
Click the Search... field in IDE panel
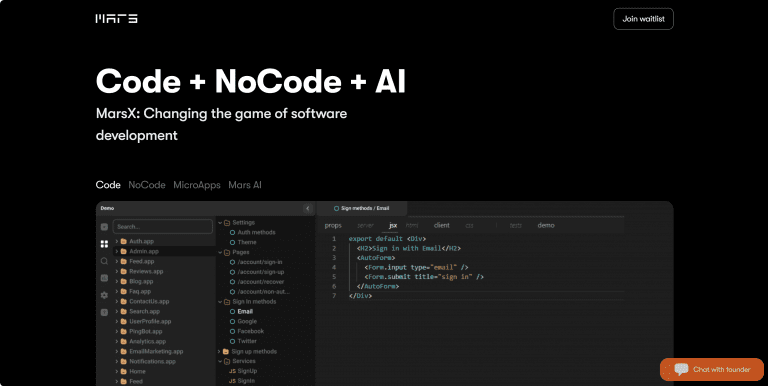click(x=163, y=227)
